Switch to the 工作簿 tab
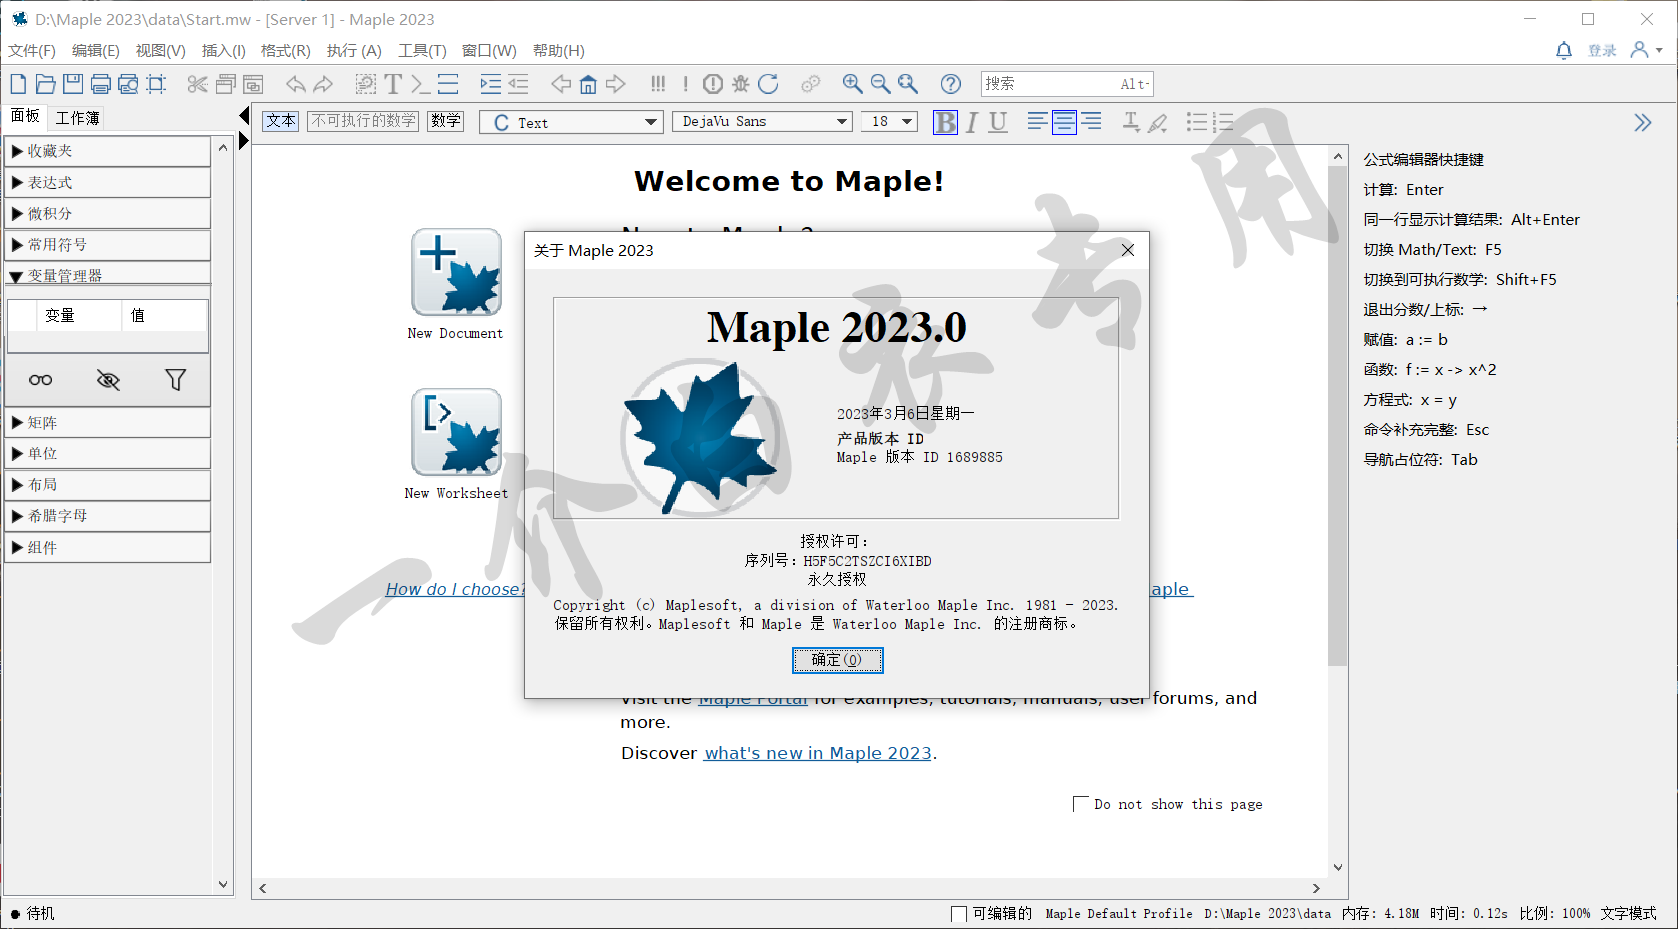The image size is (1678, 929). click(77, 118)
